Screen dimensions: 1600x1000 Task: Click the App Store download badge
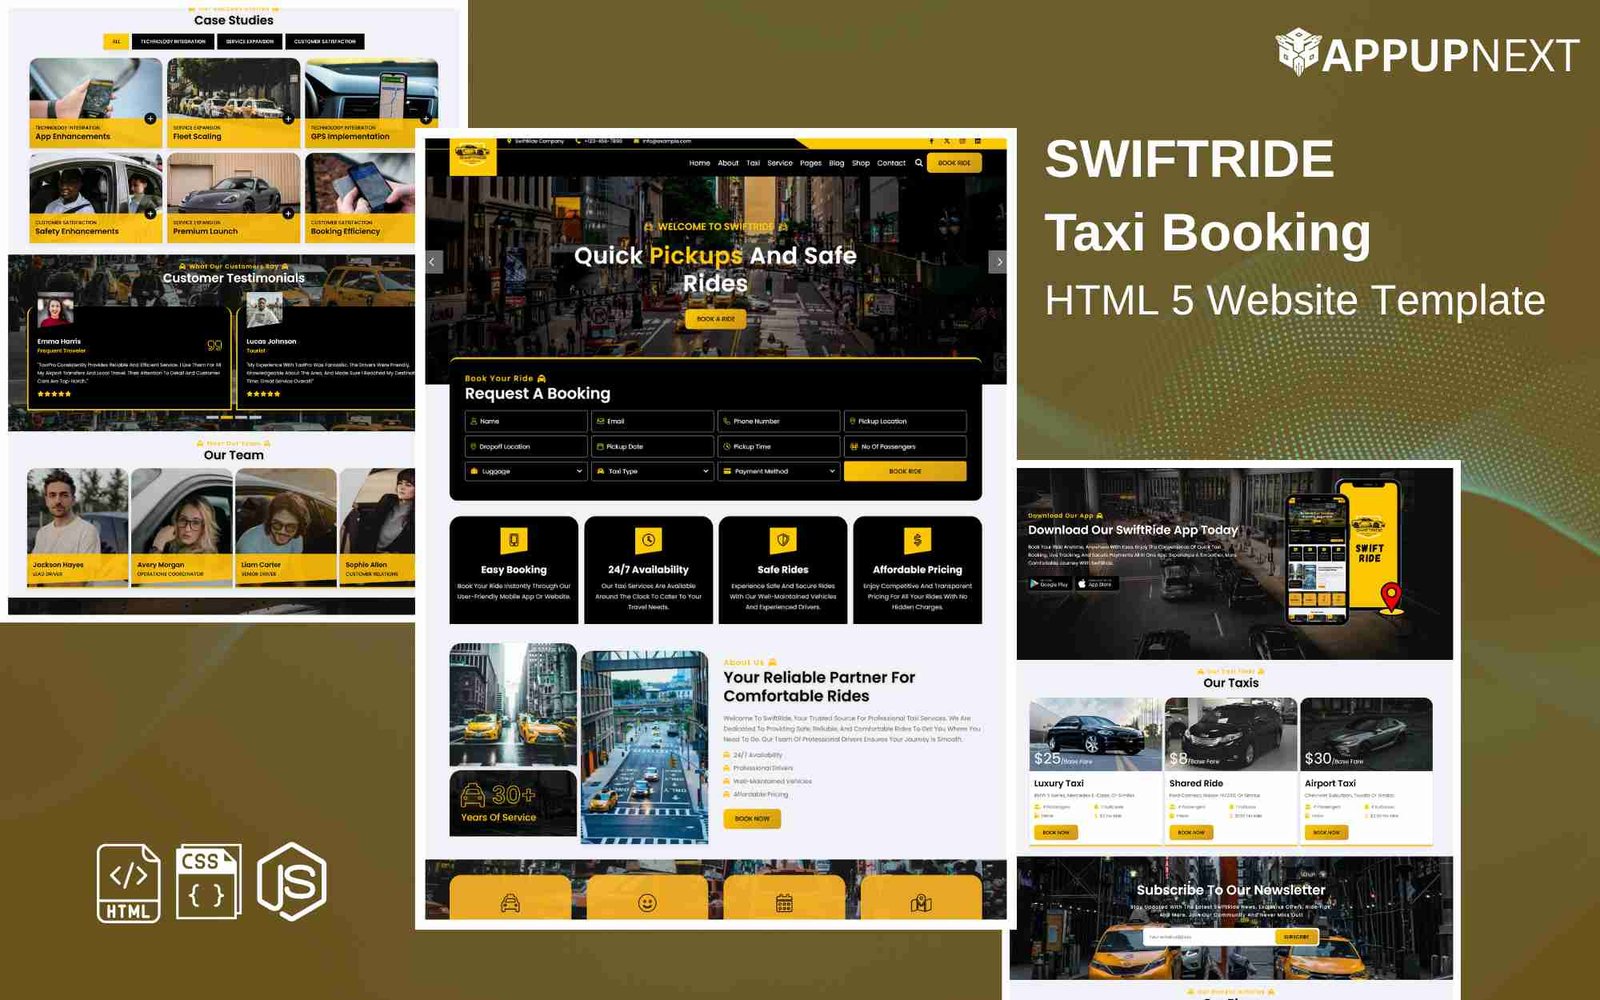pyautogui.click(x=1095, y=583)
